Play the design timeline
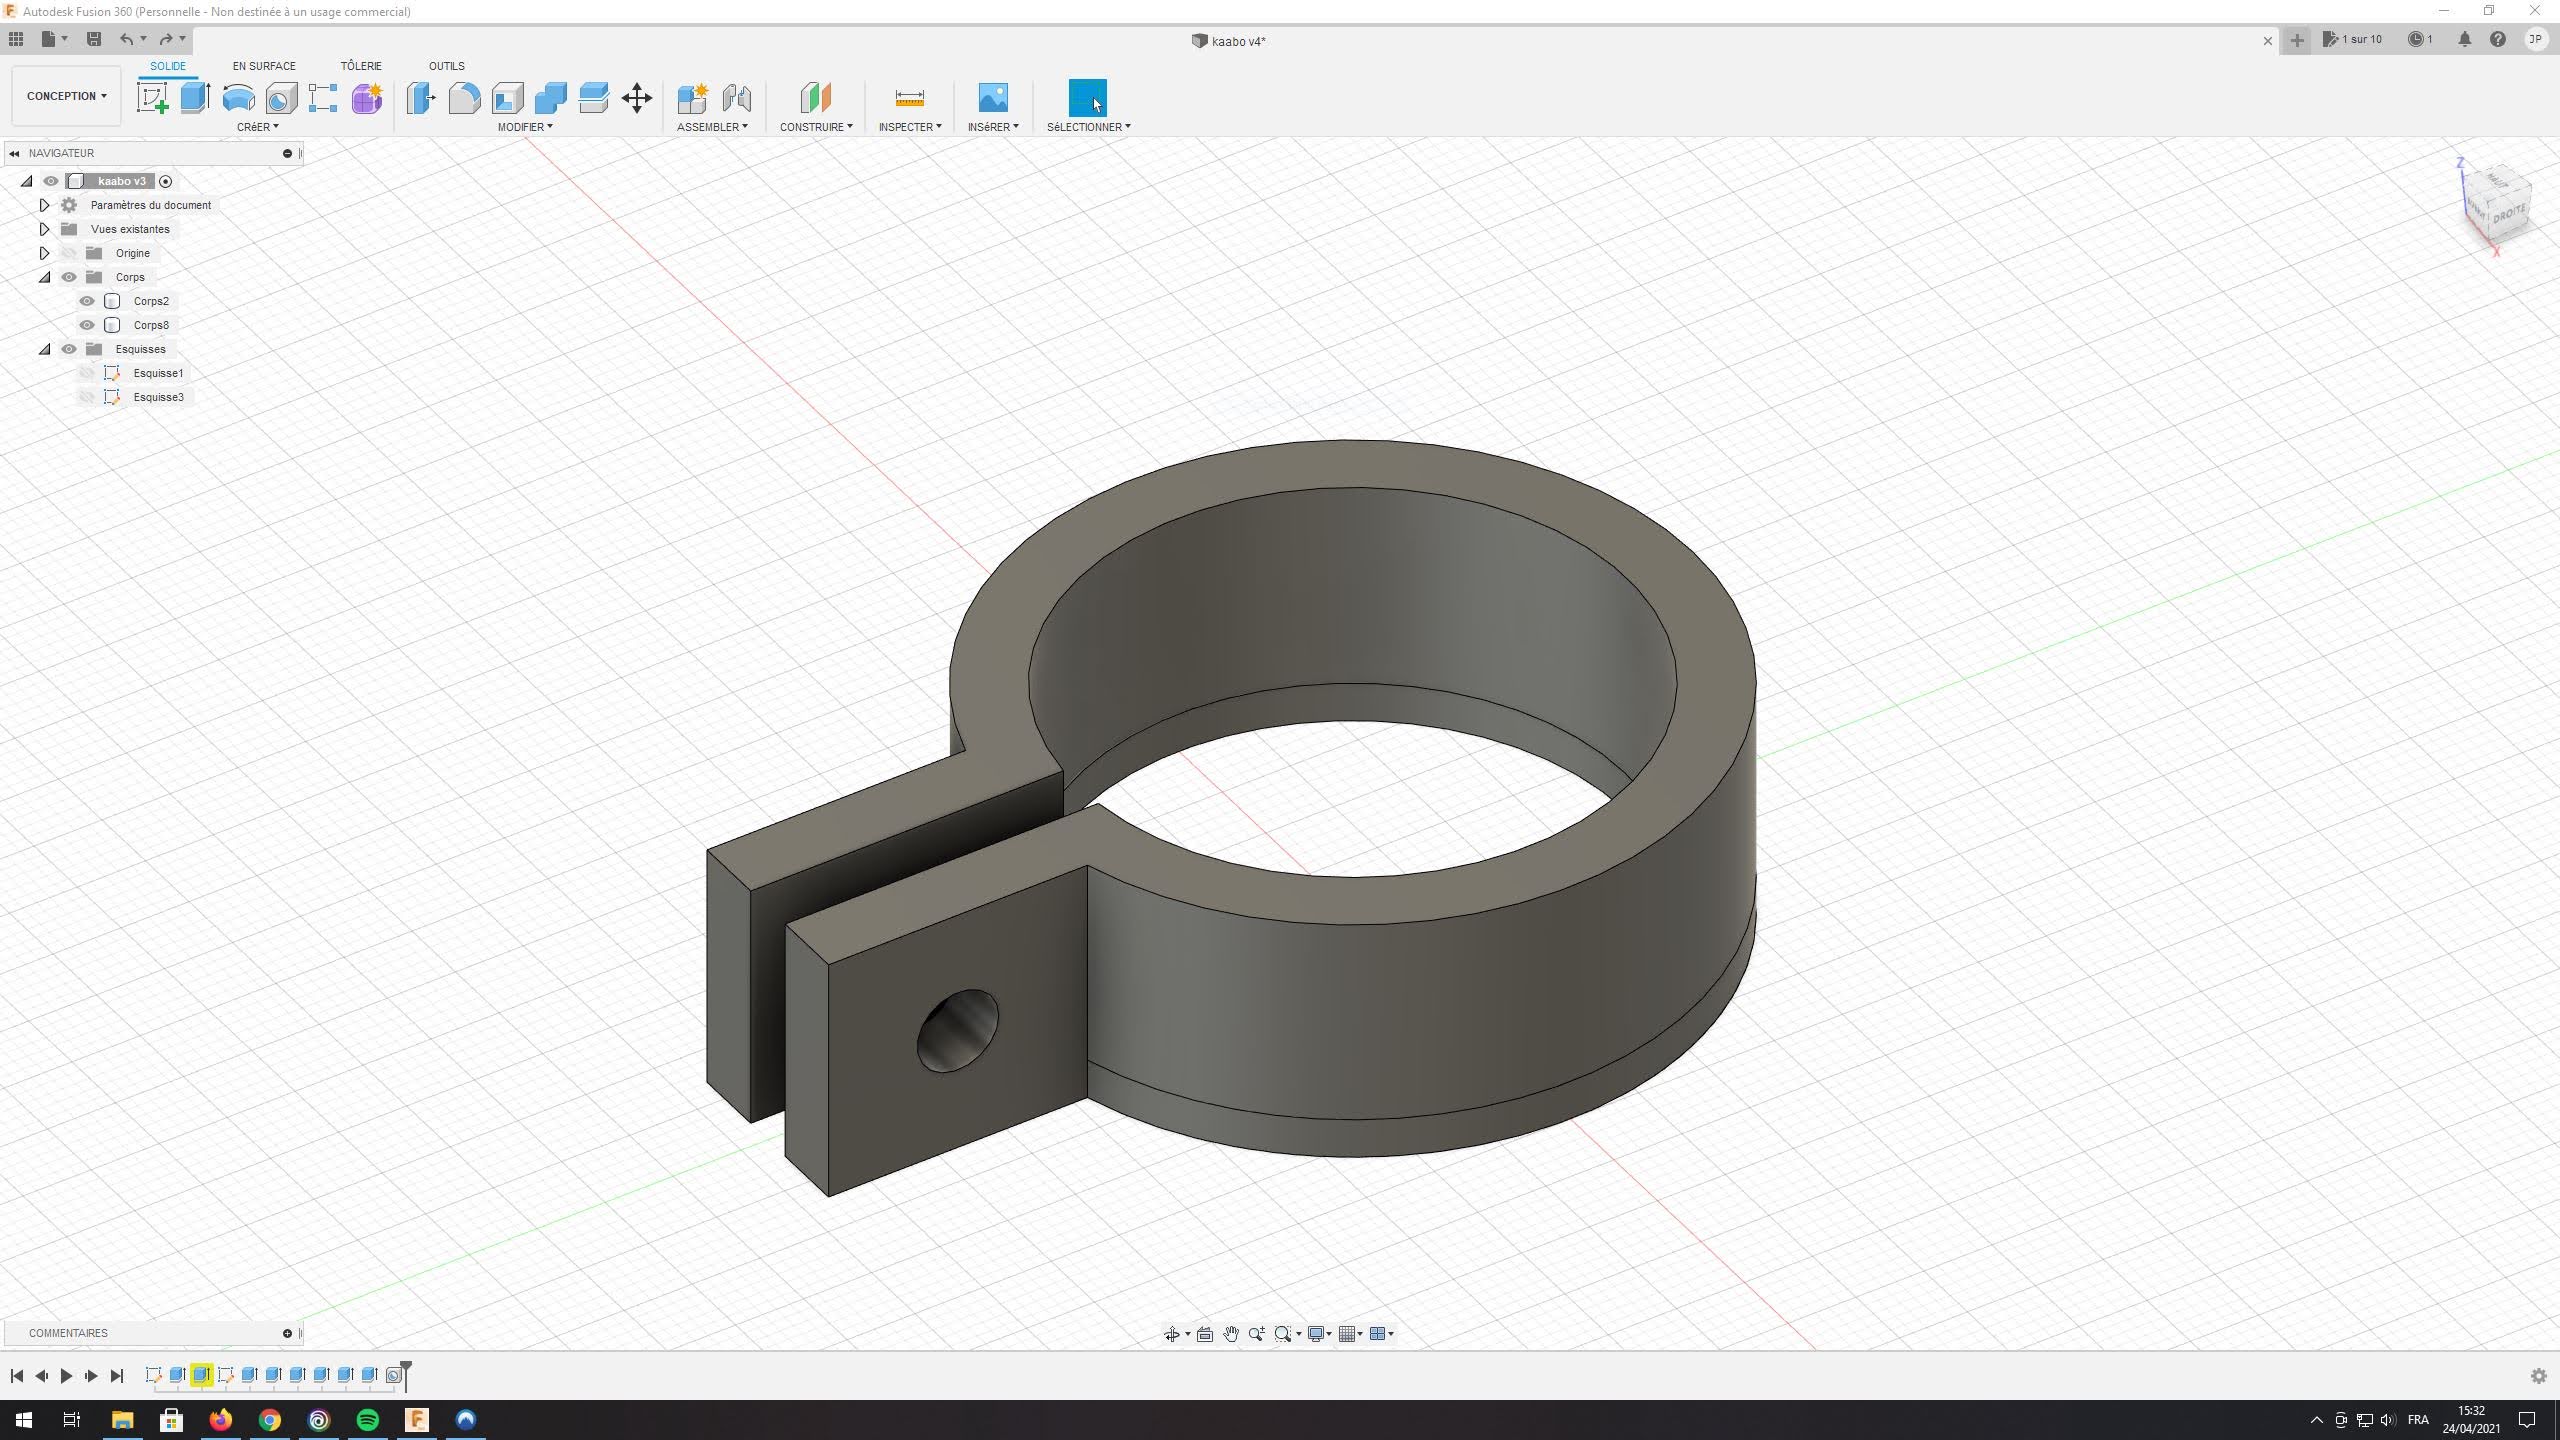The image size is (2560, 1440). tap(66, 1376)
